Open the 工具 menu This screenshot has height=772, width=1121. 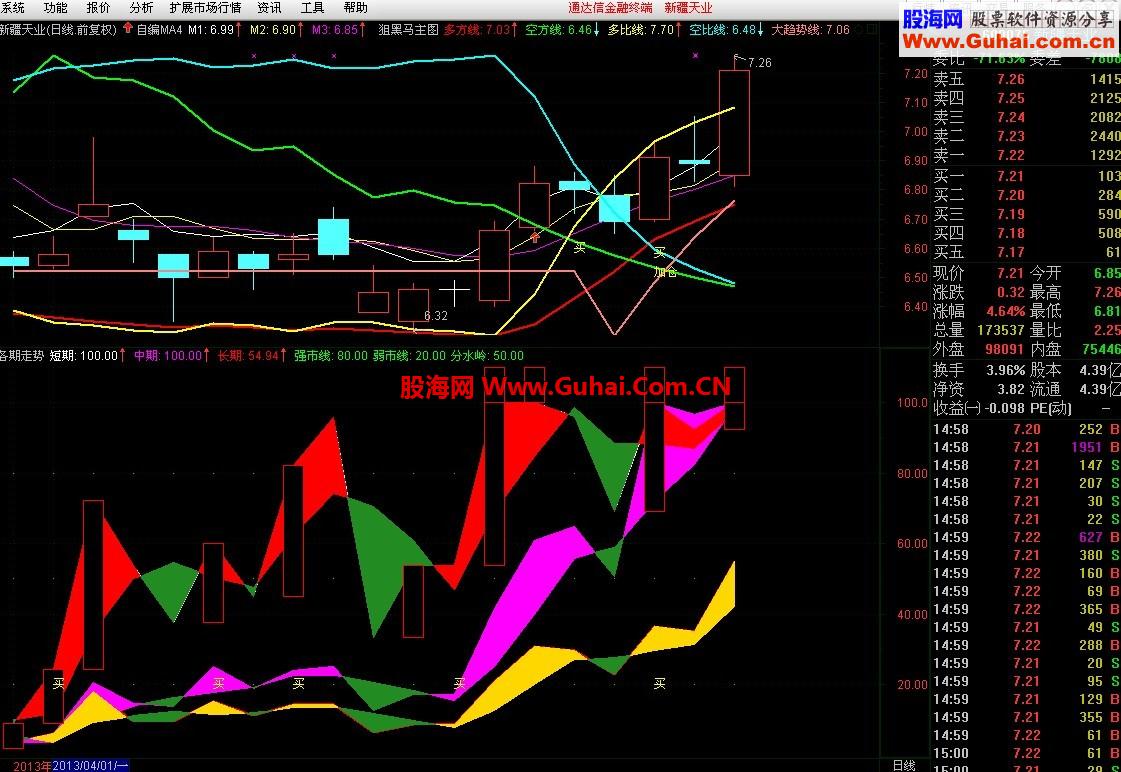(312, 8)
